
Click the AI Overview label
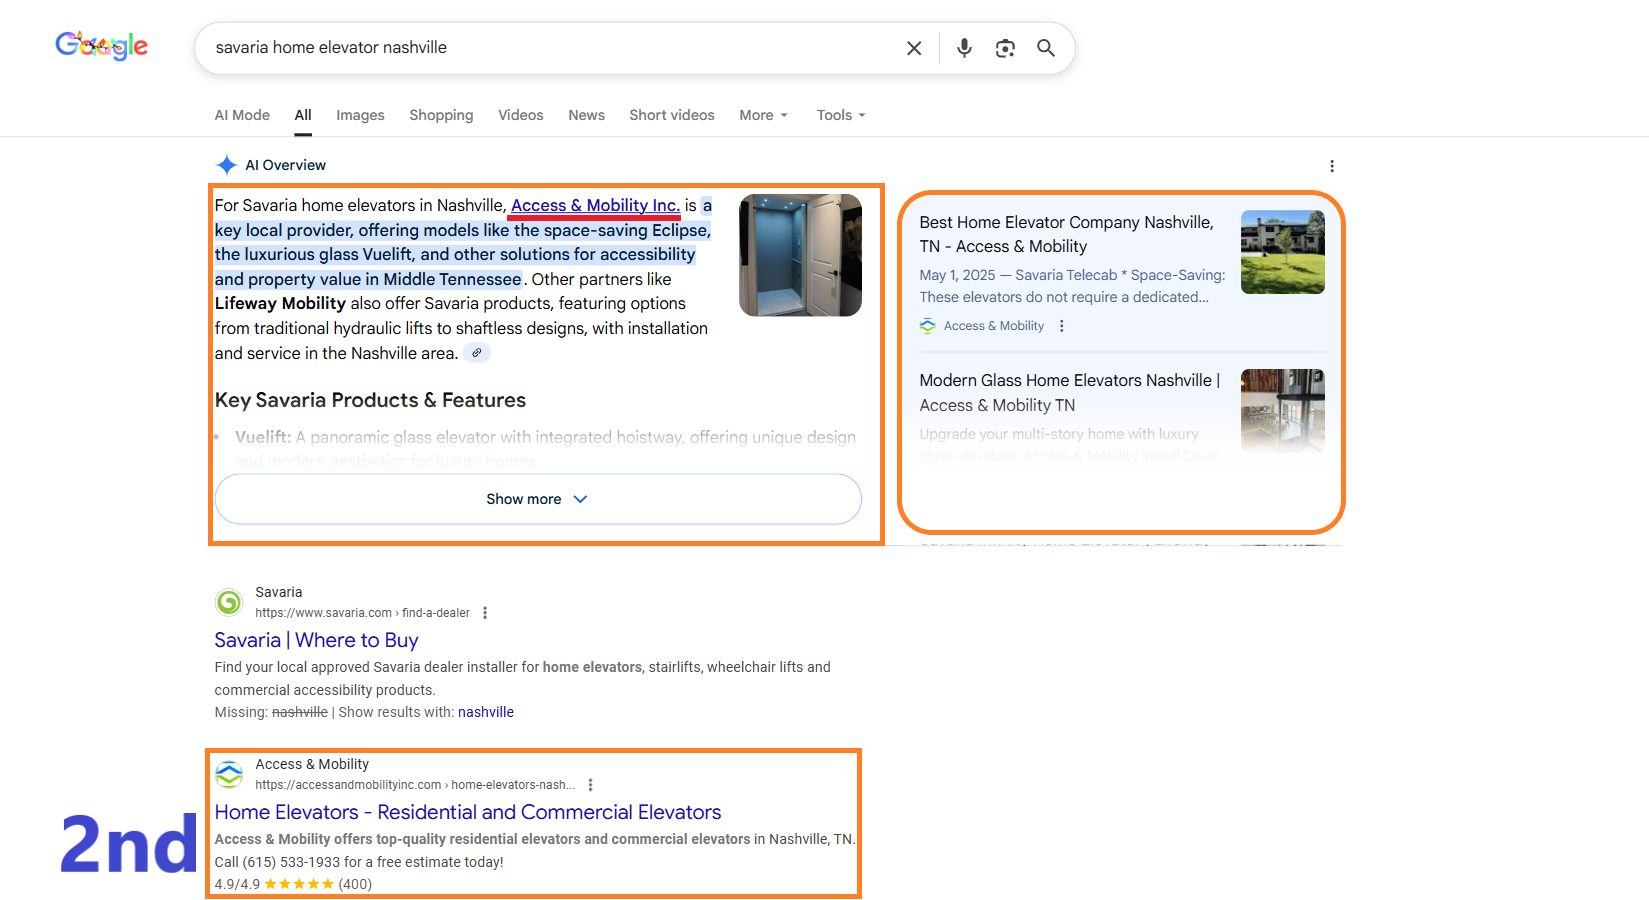[x=286, y=165]
